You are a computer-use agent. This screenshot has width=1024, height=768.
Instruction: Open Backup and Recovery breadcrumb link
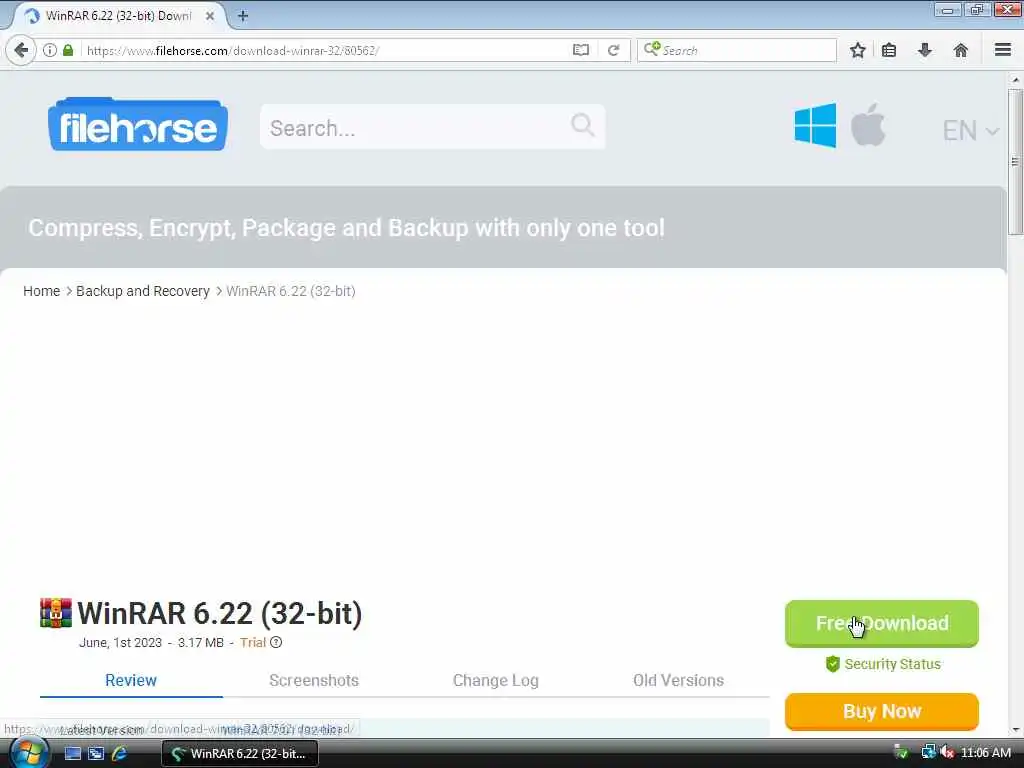143,291
